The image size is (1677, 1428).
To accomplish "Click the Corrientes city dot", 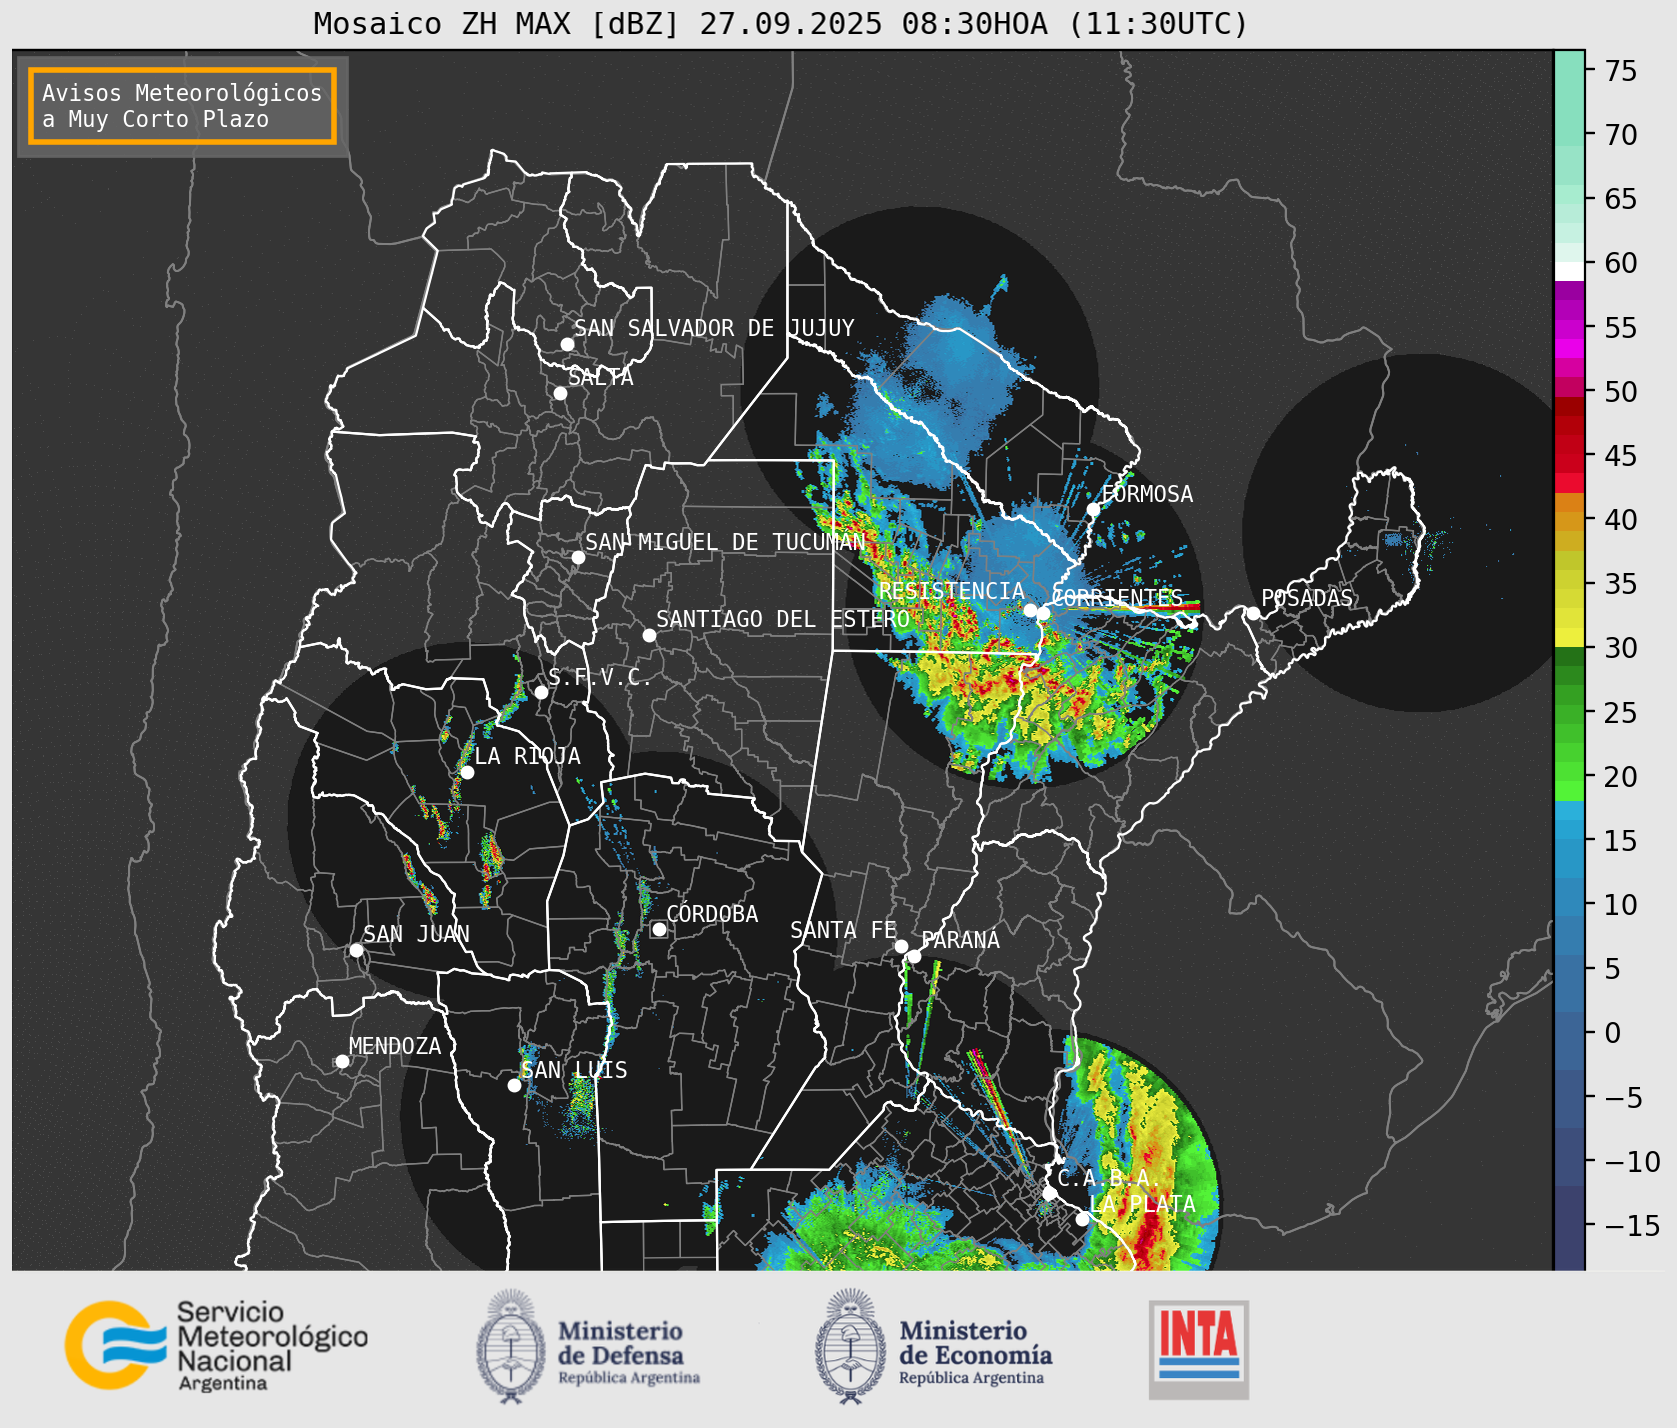I will pyautogui.click(x=1043, y=613).
